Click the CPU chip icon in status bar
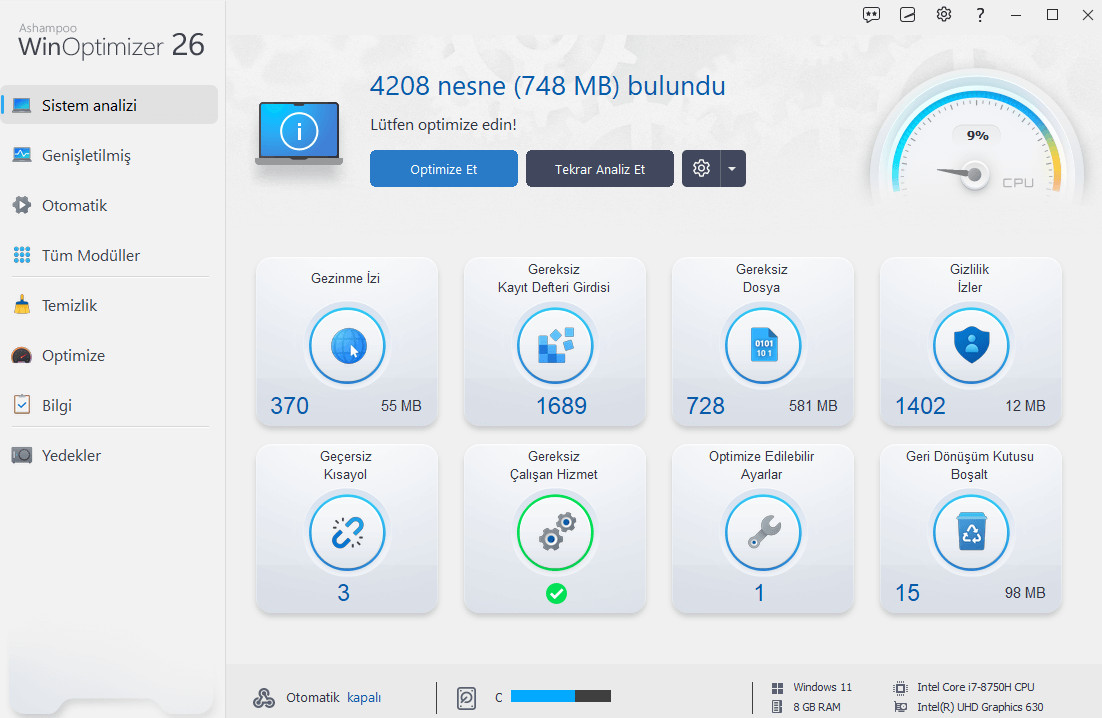Viewport: 1102px width, 718px height. [x=900, y=688]
